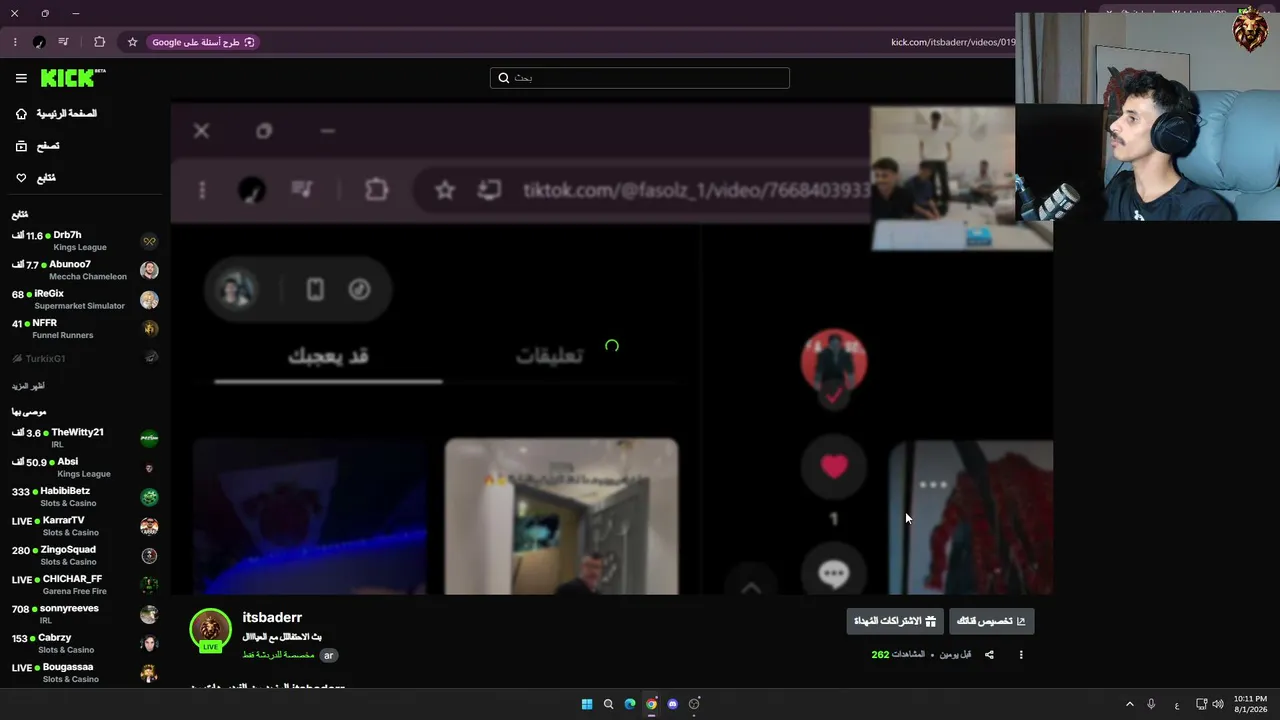This screenshot has height=720, width=1280.
Task: Select the 262 views count text
Action: tap(880, 655)
